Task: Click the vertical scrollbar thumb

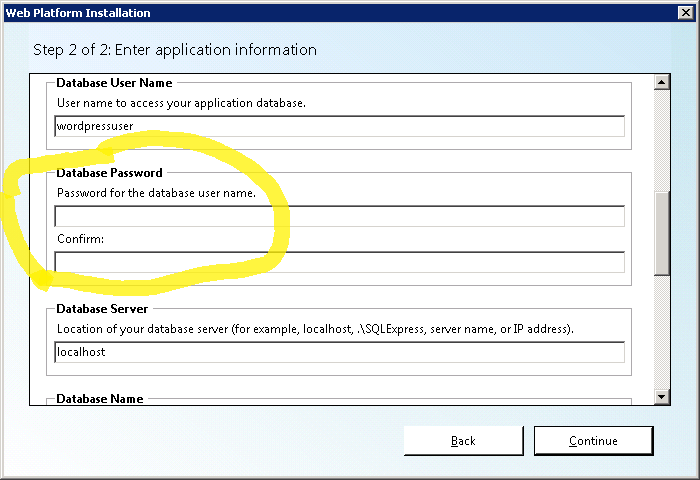Action: click(662, 234)
